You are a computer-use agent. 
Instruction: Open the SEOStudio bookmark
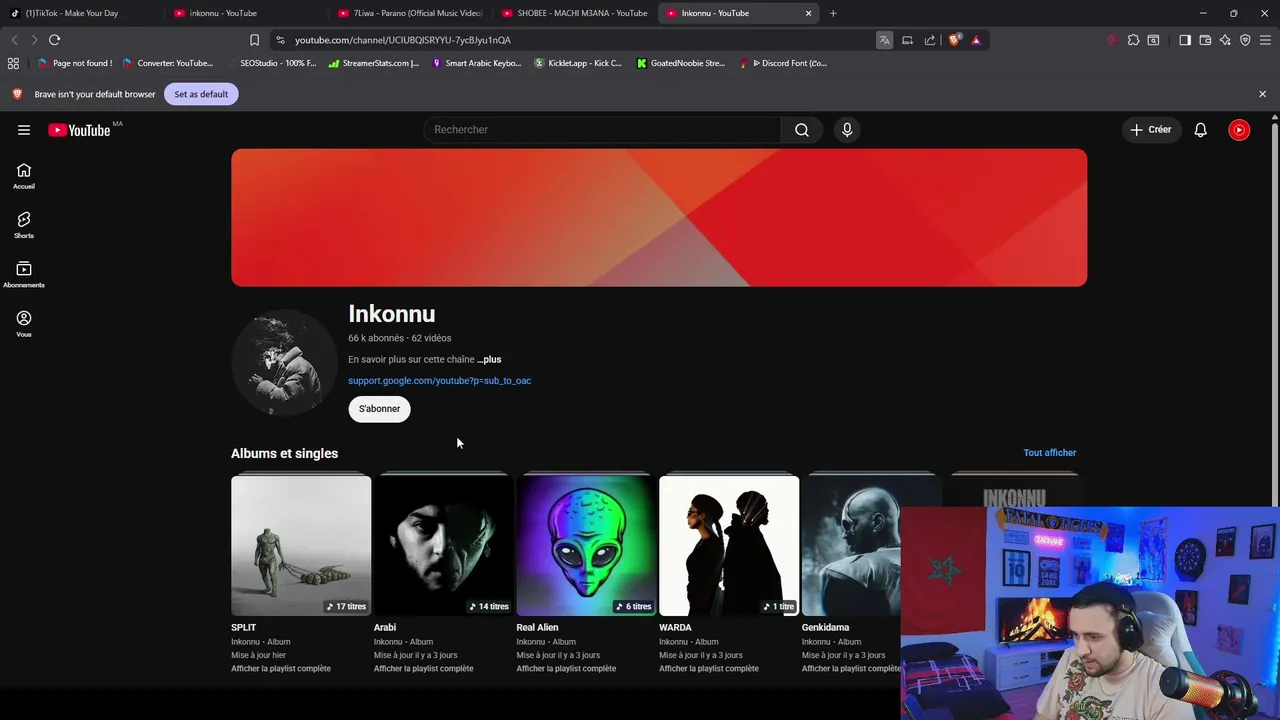point(271,63)
